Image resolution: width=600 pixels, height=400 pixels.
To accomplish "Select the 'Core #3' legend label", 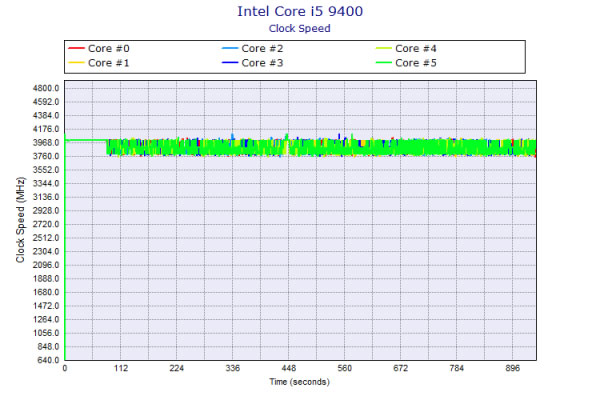I will tap(262, 63).
